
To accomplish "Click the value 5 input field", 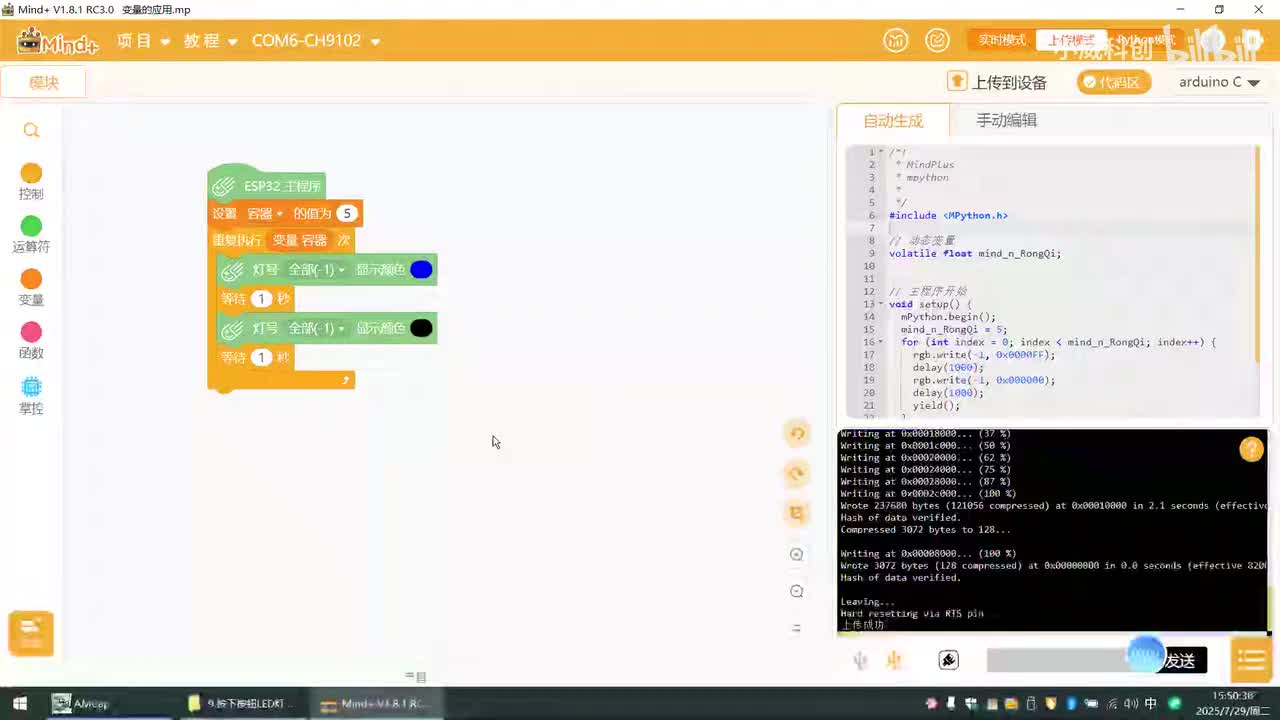I will pos(346,214).
